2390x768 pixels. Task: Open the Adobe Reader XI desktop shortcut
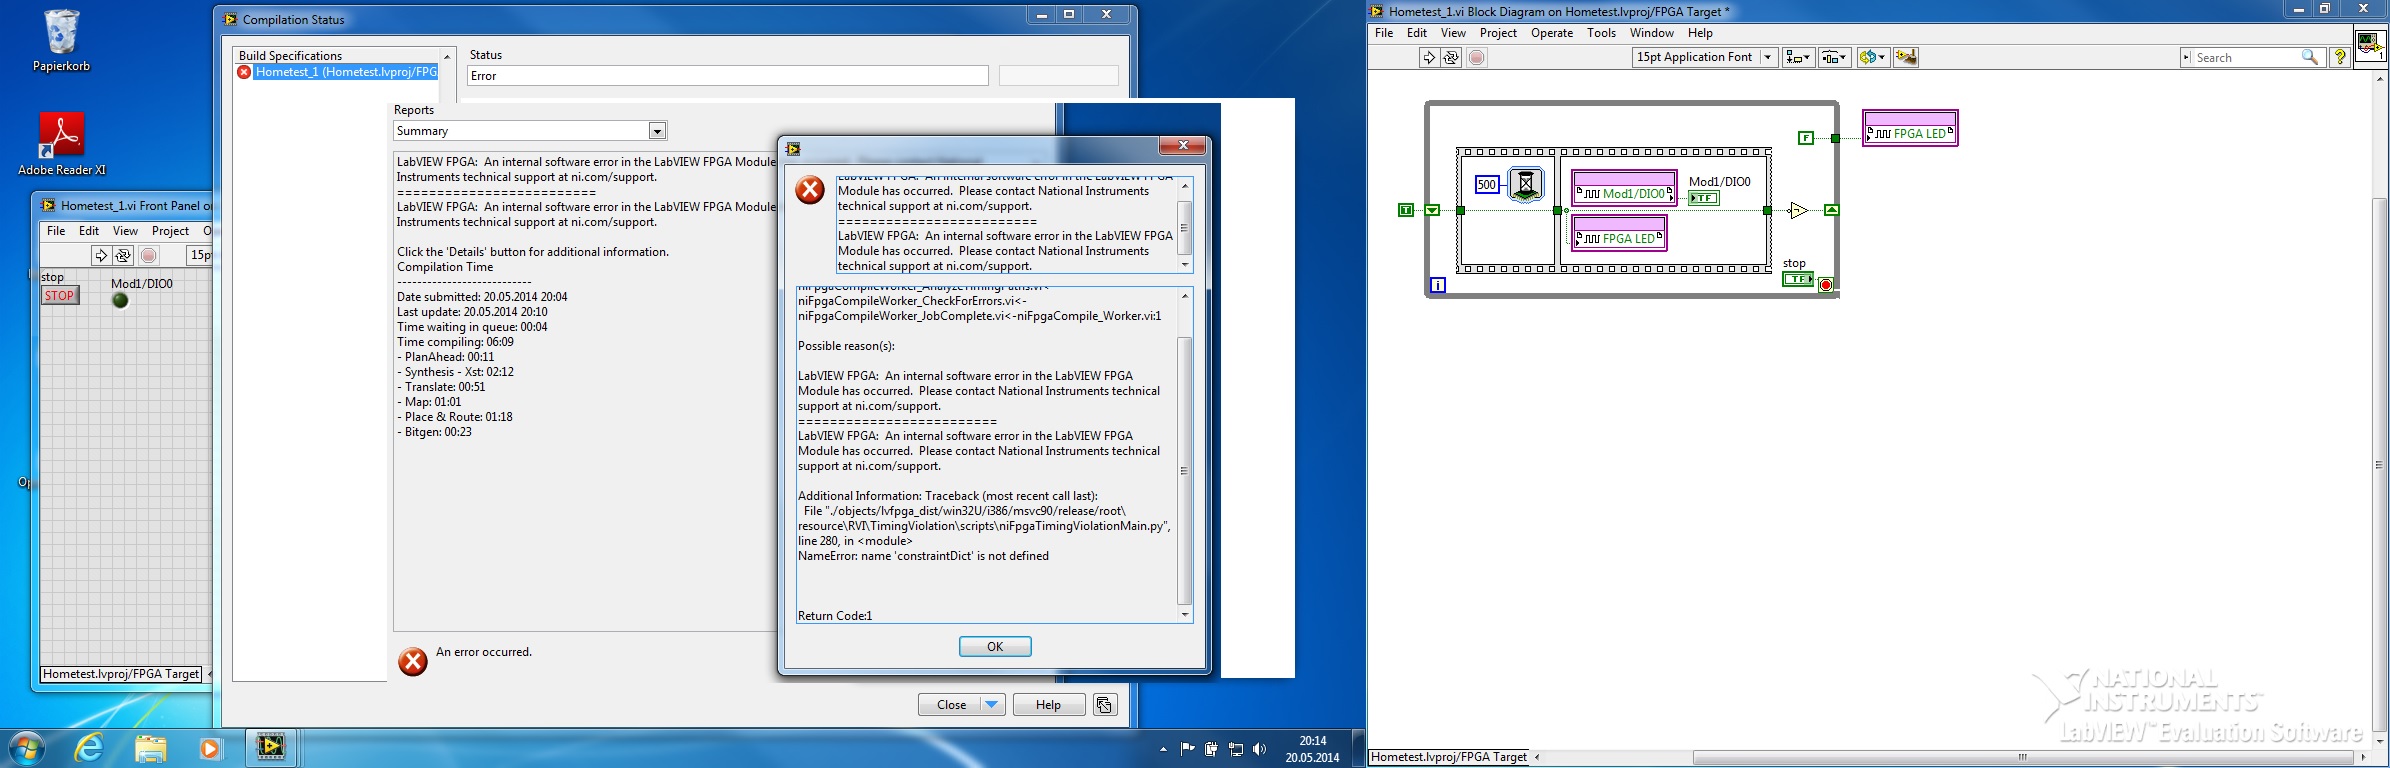pyautogui.click(x=61, y=143)
